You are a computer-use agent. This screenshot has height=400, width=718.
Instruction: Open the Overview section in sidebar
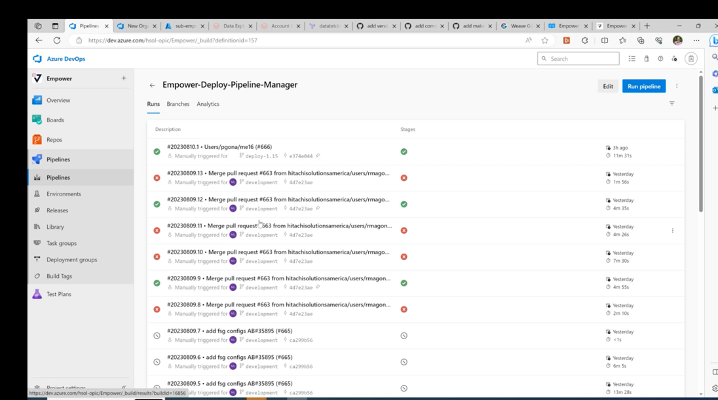pyautogui.click(x=58, y=100)
